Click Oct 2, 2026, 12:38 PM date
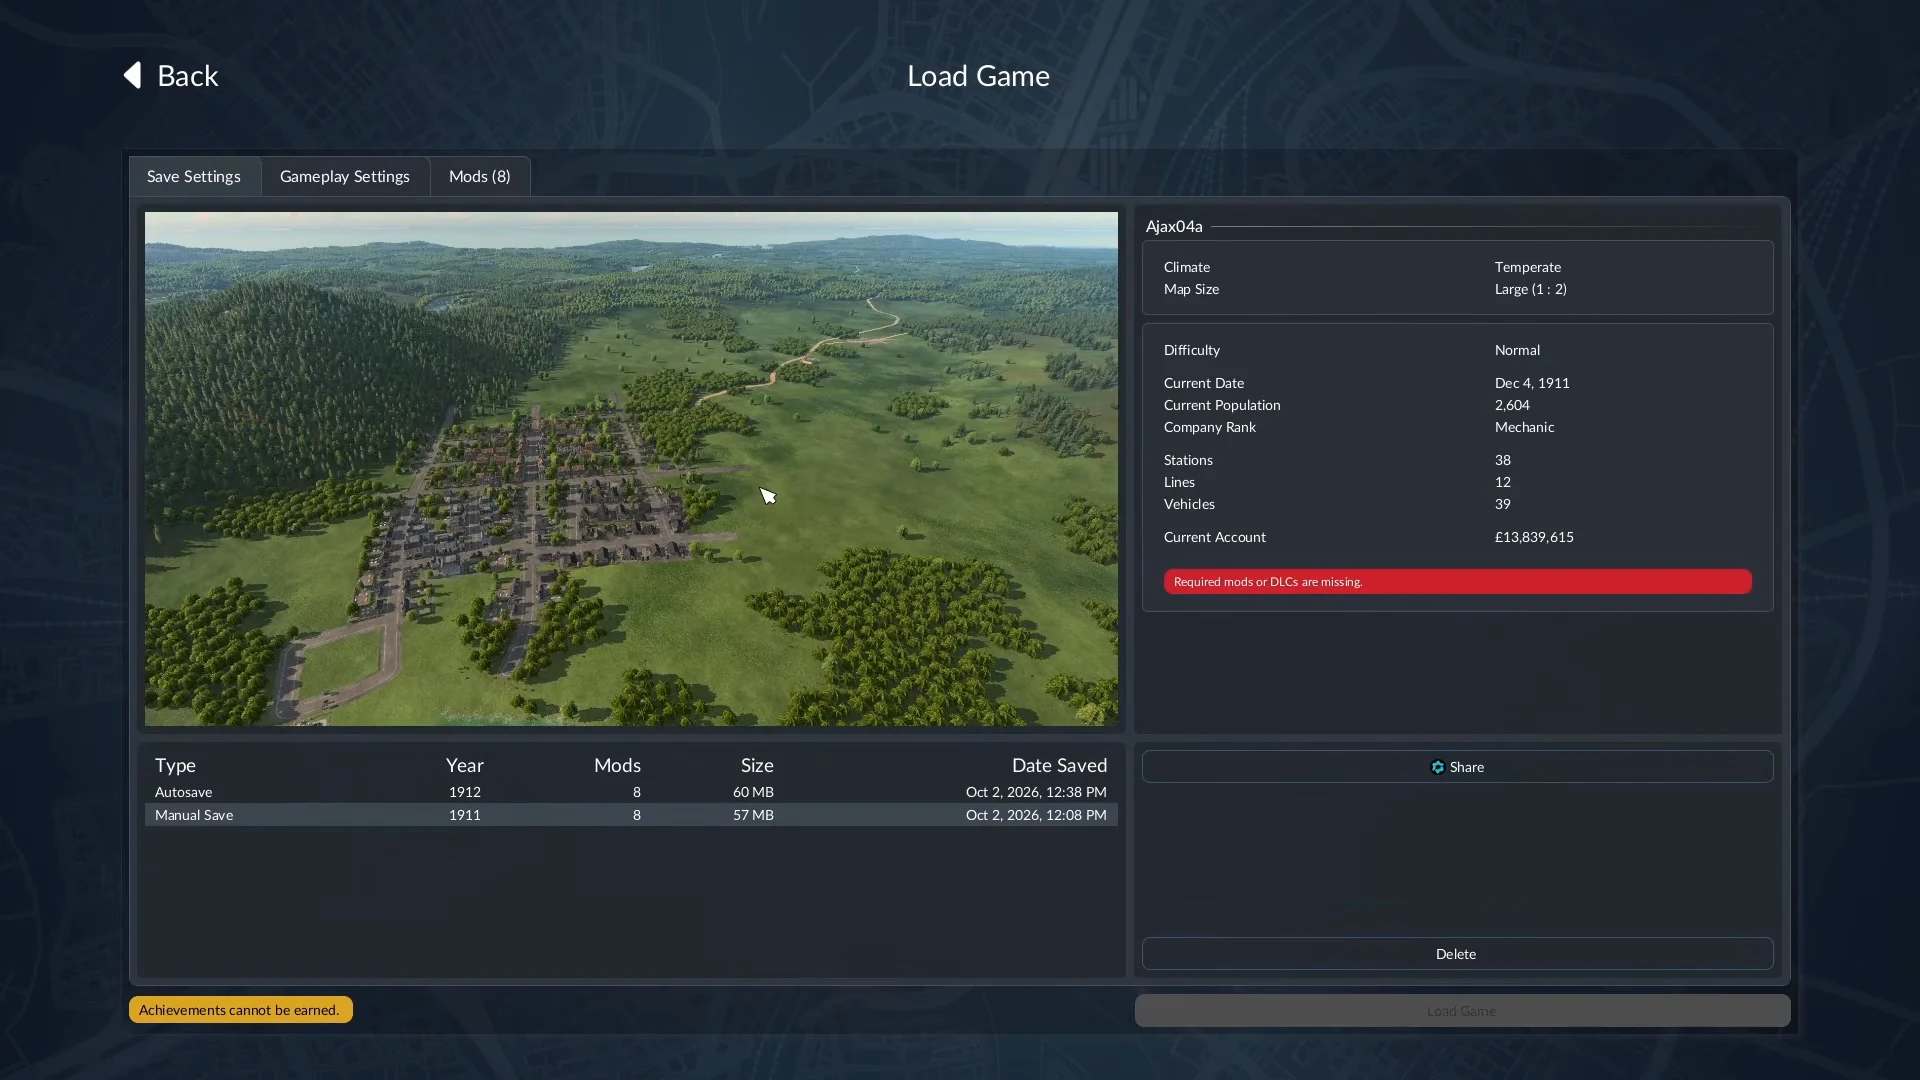Viewport: 1920px width, 1080px height. click(1036, 792)
